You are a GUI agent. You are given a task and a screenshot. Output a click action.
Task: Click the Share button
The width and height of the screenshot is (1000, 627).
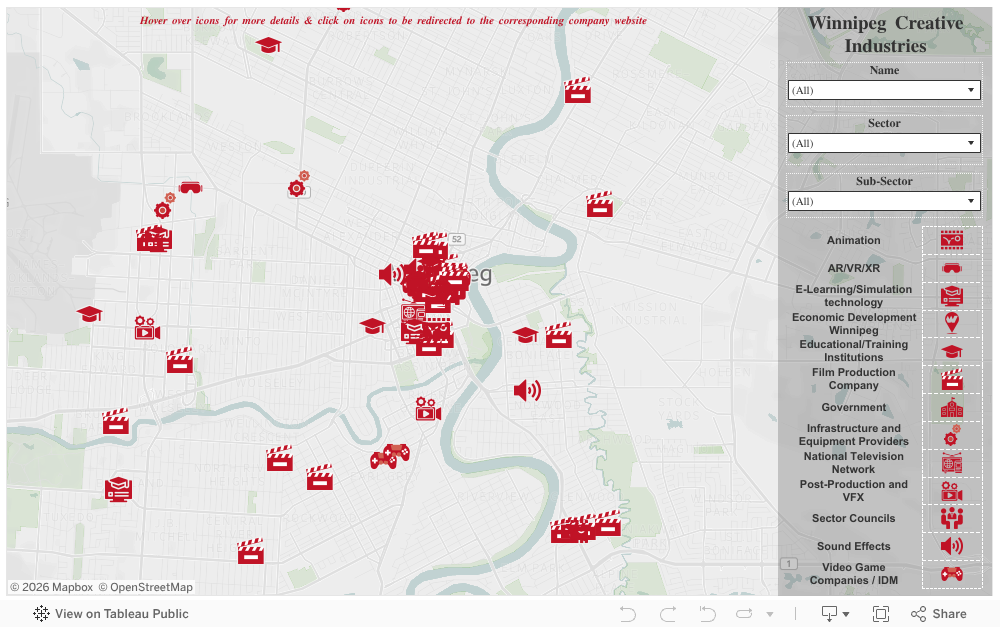pos(939,614)
